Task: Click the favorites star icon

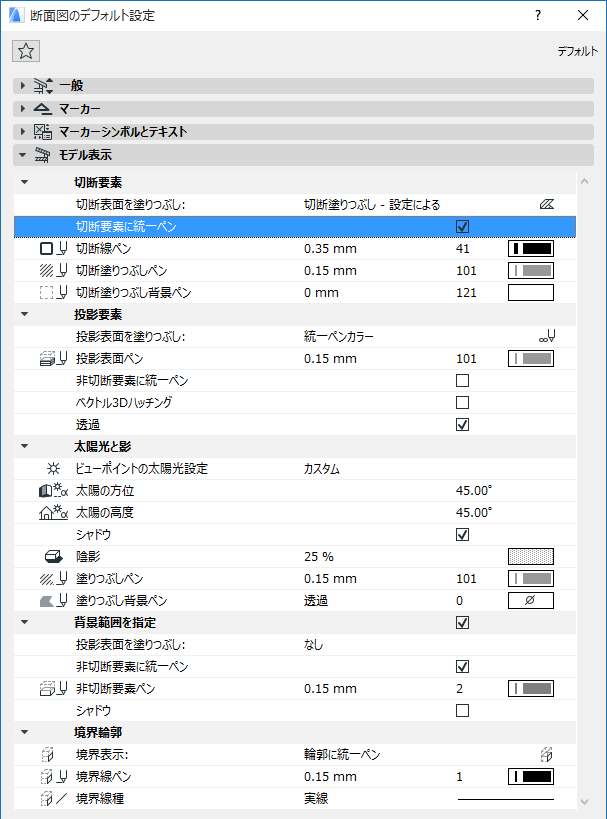Action: click(26, 51)
